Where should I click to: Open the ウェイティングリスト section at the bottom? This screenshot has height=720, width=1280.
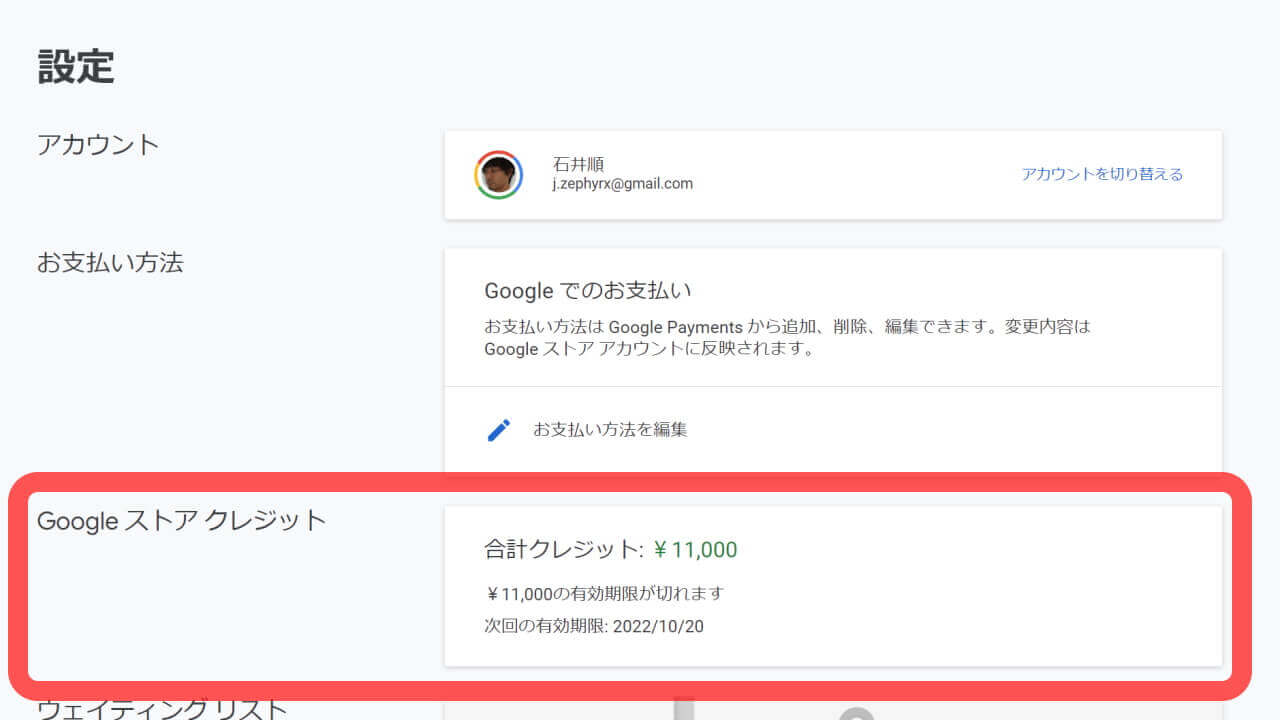click(x=160, y=712)
